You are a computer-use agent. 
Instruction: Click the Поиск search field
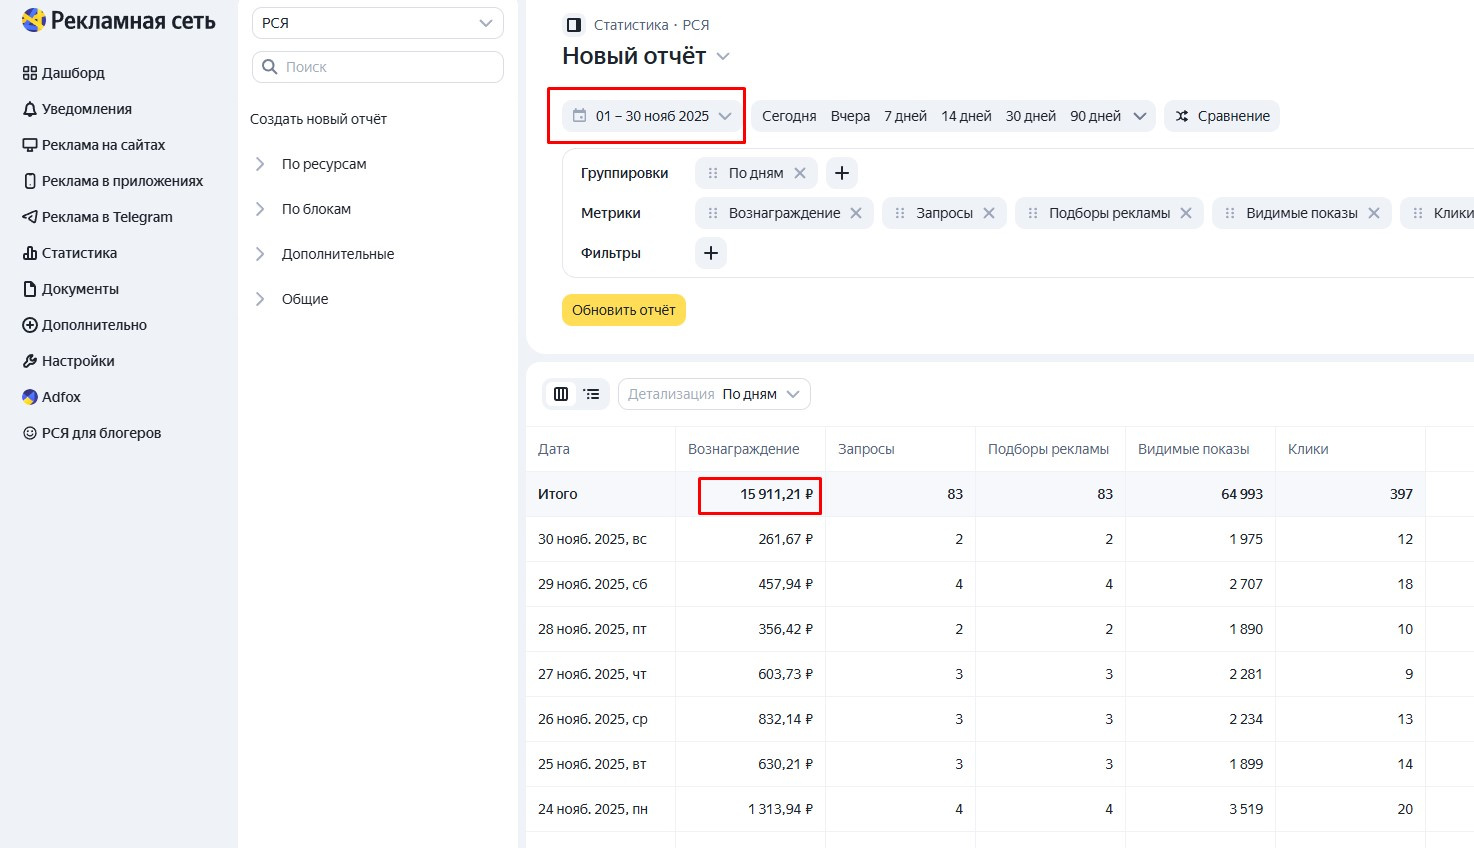coord(378,67)
